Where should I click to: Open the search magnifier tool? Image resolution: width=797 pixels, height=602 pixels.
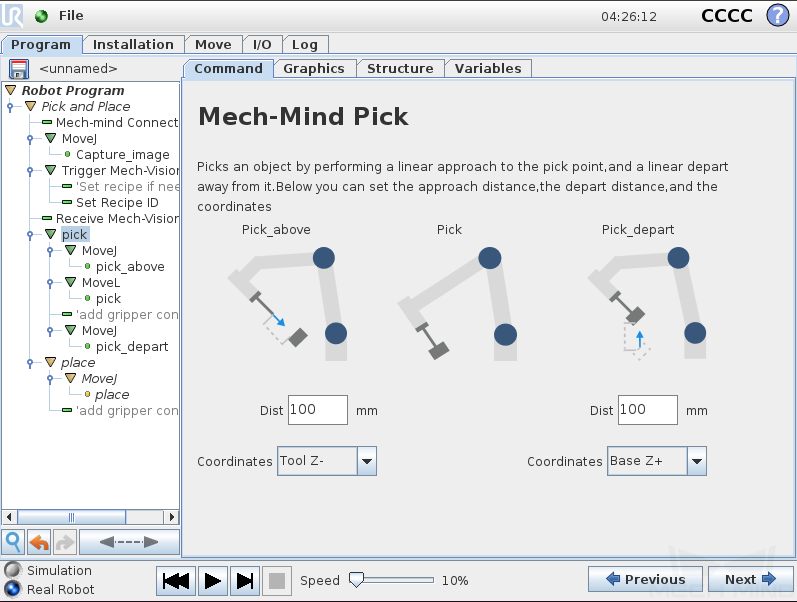coord(14,542)
